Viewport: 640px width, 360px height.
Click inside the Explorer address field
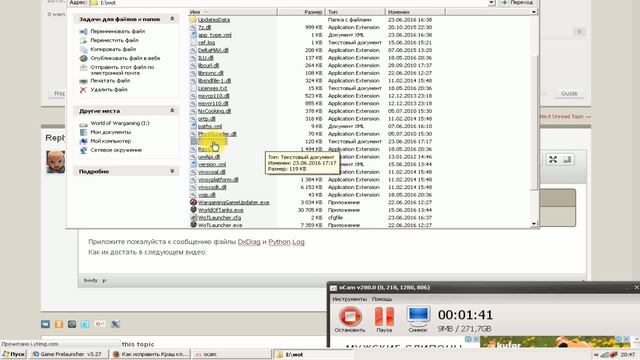coord(289,3)
